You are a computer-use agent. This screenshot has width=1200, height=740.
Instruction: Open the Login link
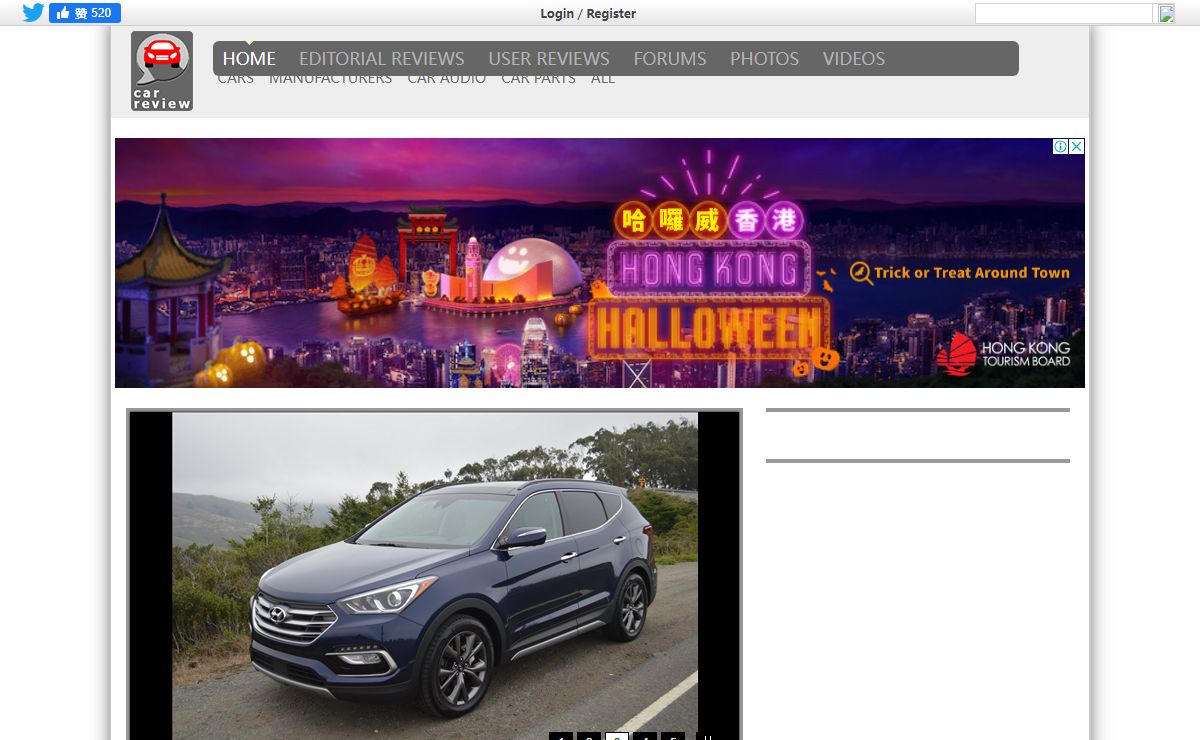tap(557, 13)
